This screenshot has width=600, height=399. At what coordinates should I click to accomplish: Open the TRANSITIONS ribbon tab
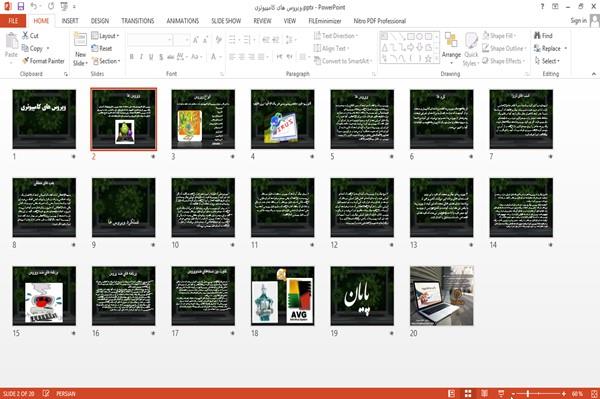tap(138, 21)
